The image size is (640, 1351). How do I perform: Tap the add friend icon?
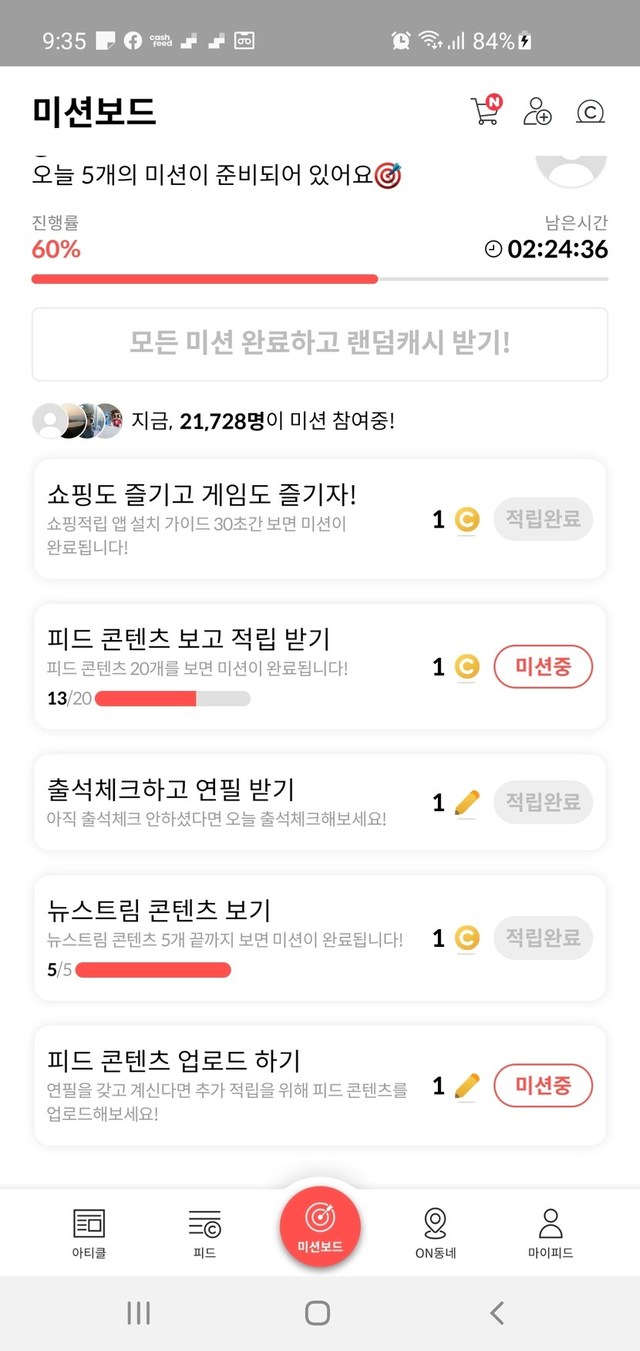click(x=538, y=111)
